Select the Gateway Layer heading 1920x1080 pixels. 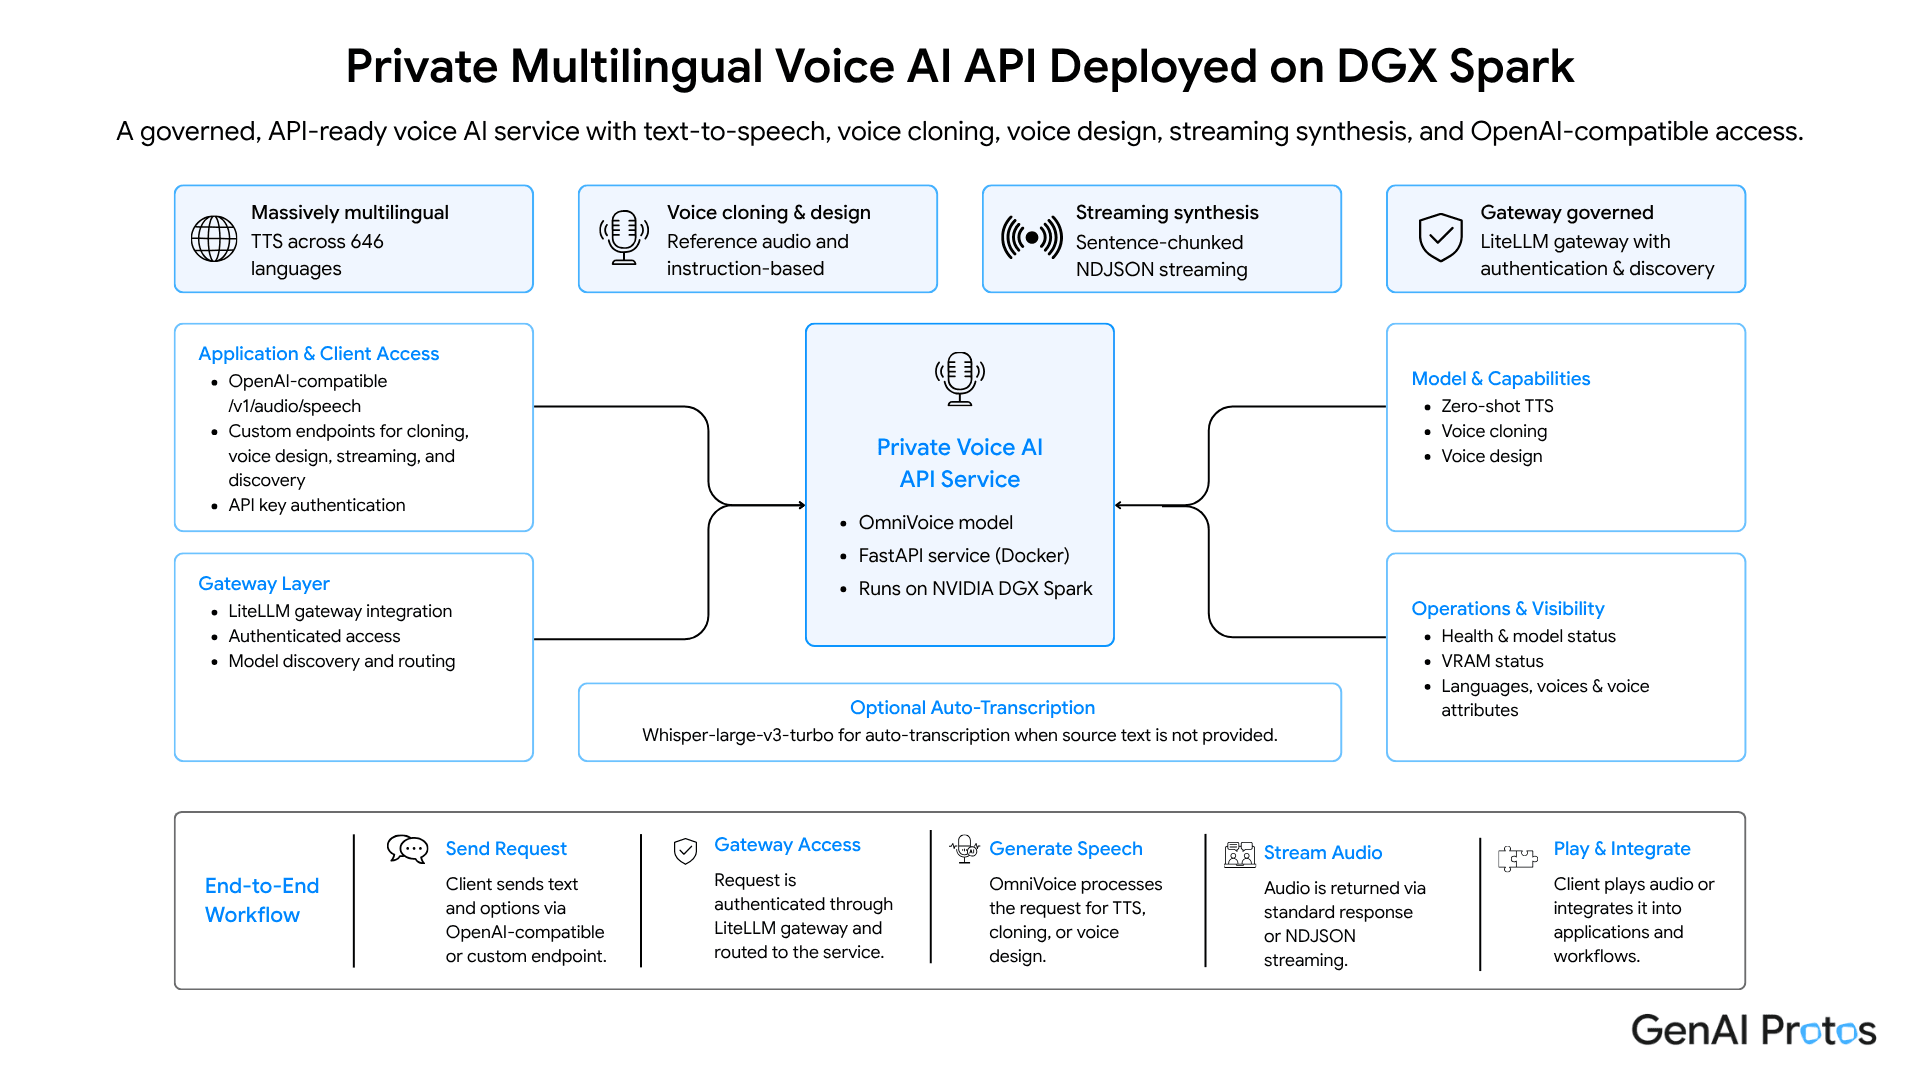264,584
